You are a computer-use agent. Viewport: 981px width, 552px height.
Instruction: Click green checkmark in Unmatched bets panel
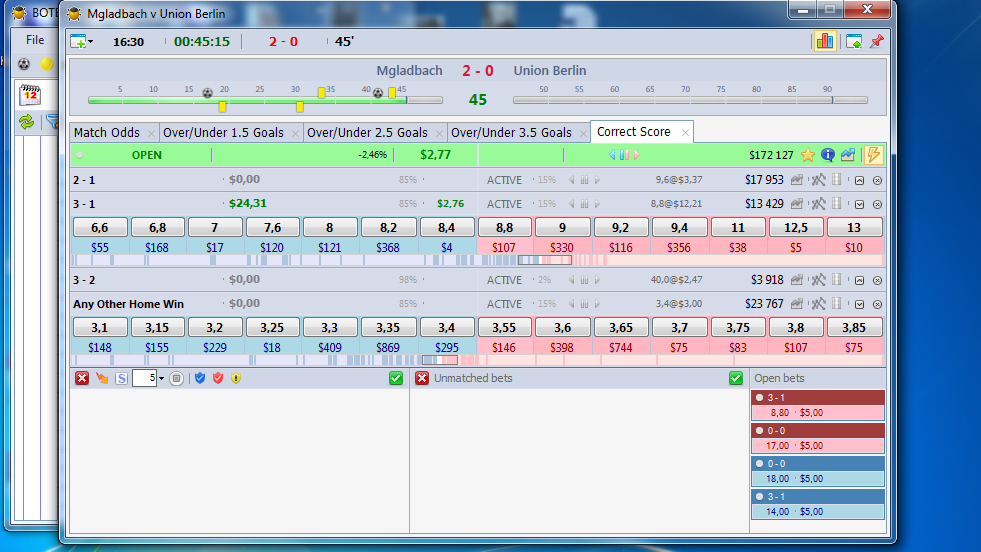(736, 378)
